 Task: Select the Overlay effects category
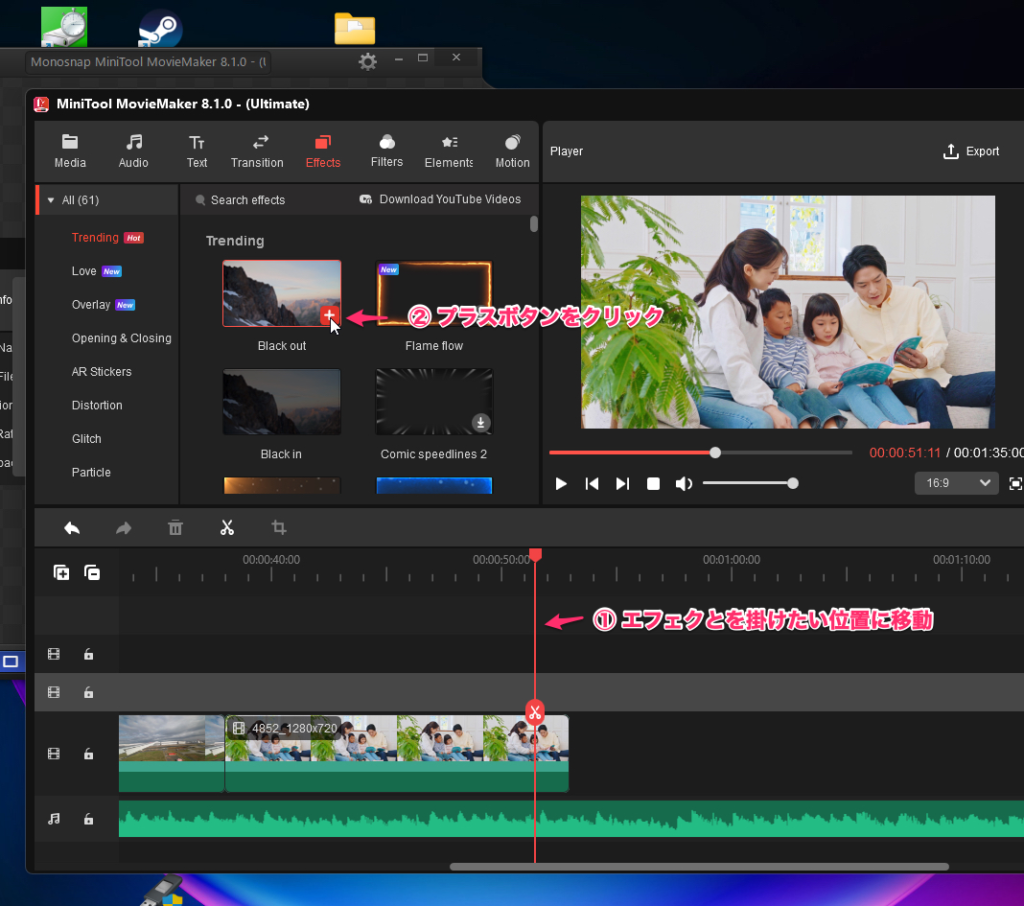tap(91, 305)
